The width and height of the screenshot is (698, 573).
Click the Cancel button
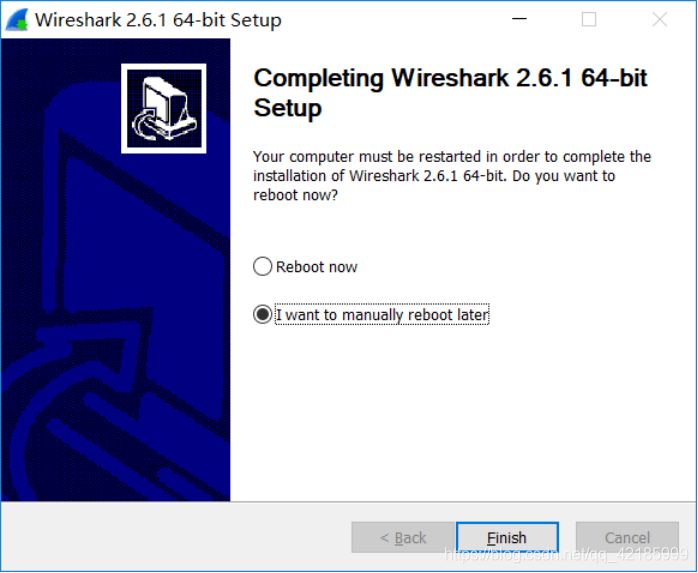coord(627,537)
